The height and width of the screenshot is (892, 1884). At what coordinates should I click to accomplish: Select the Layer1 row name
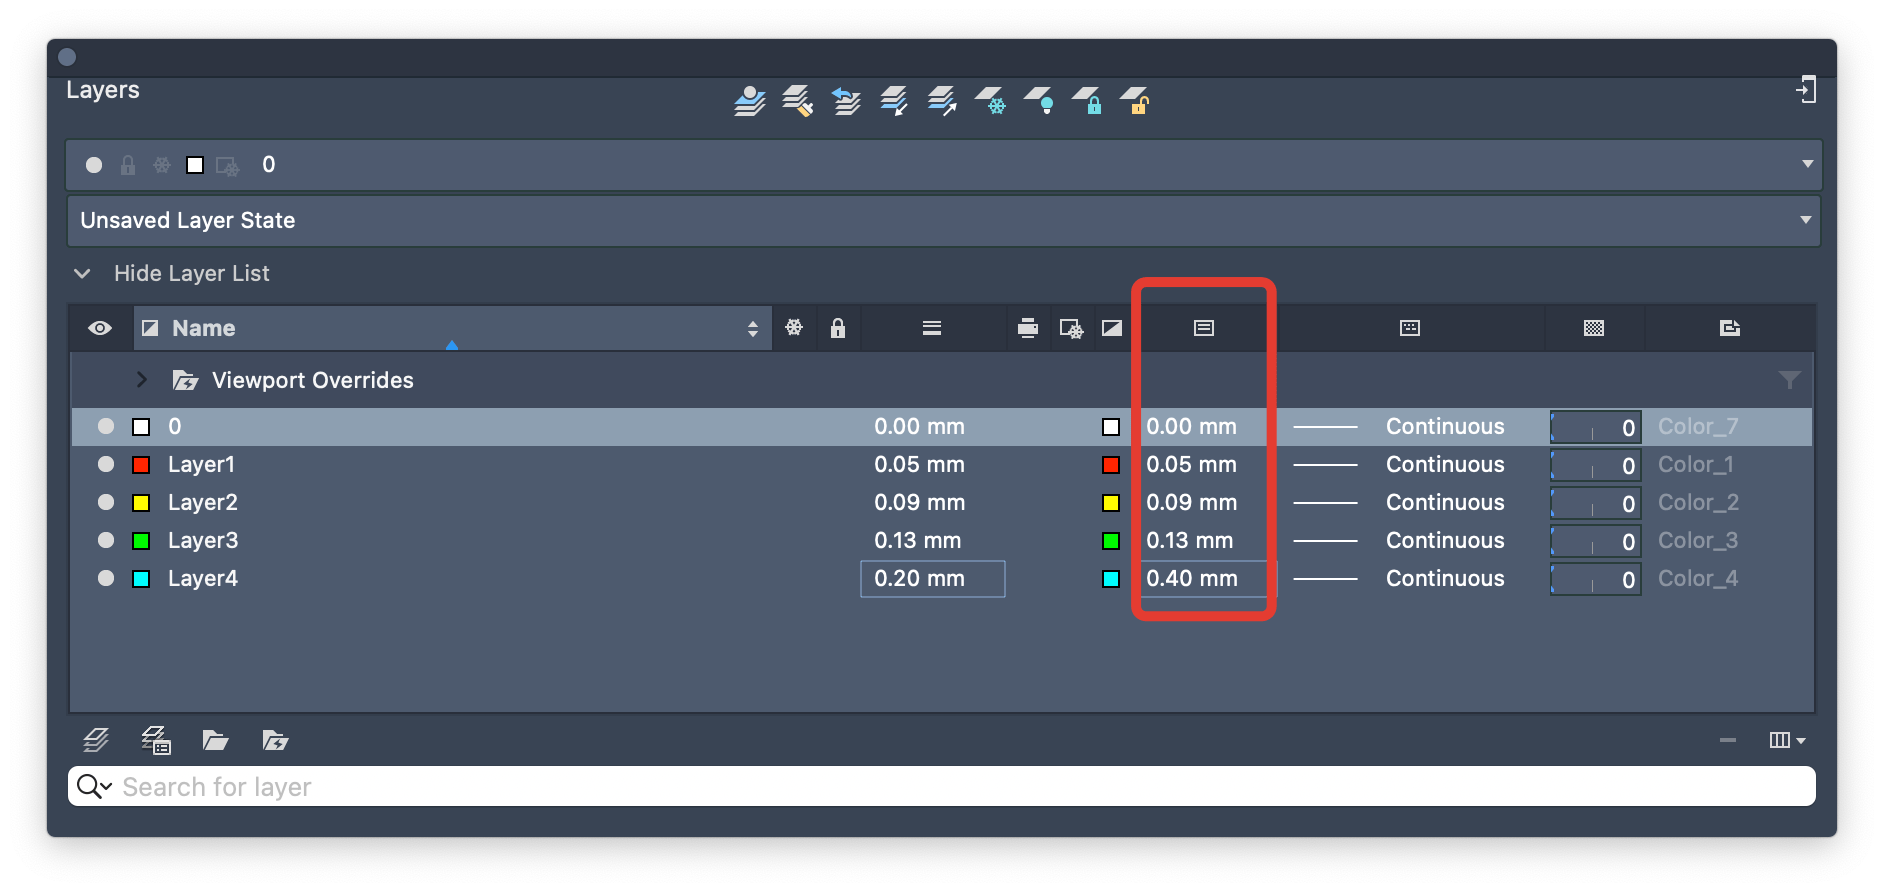coord(201,465)
